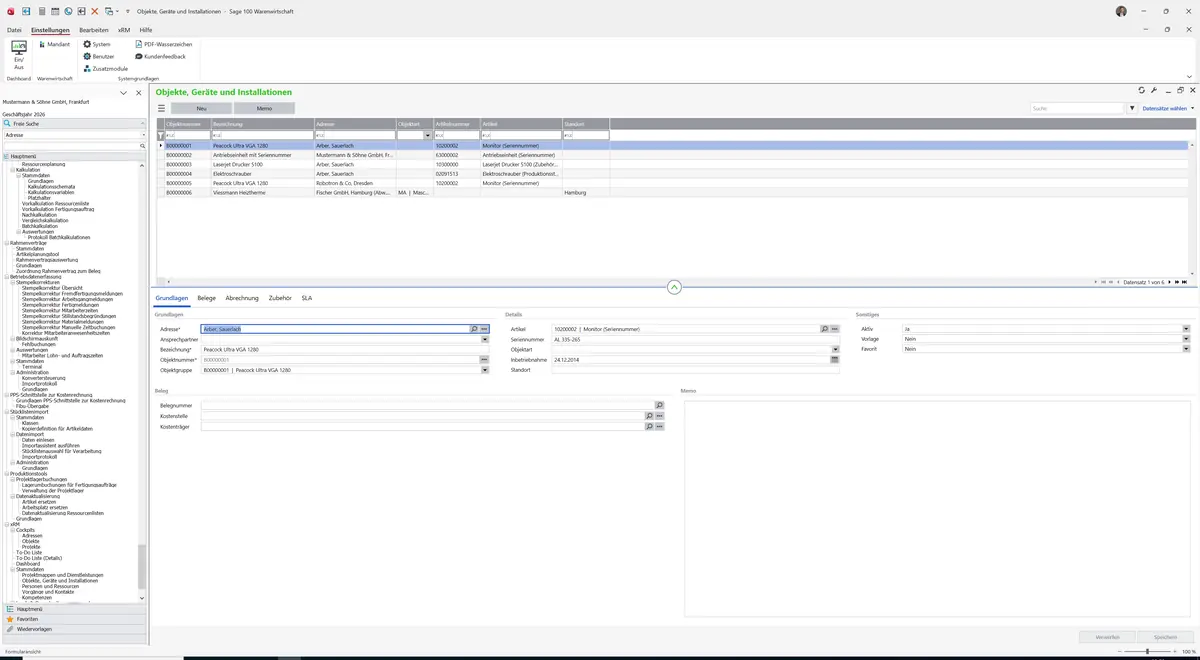Open PDF-Wasserzeichen settings
Image resolution: width=1200 pixels, height=660 pixels.
click(163, 44)
